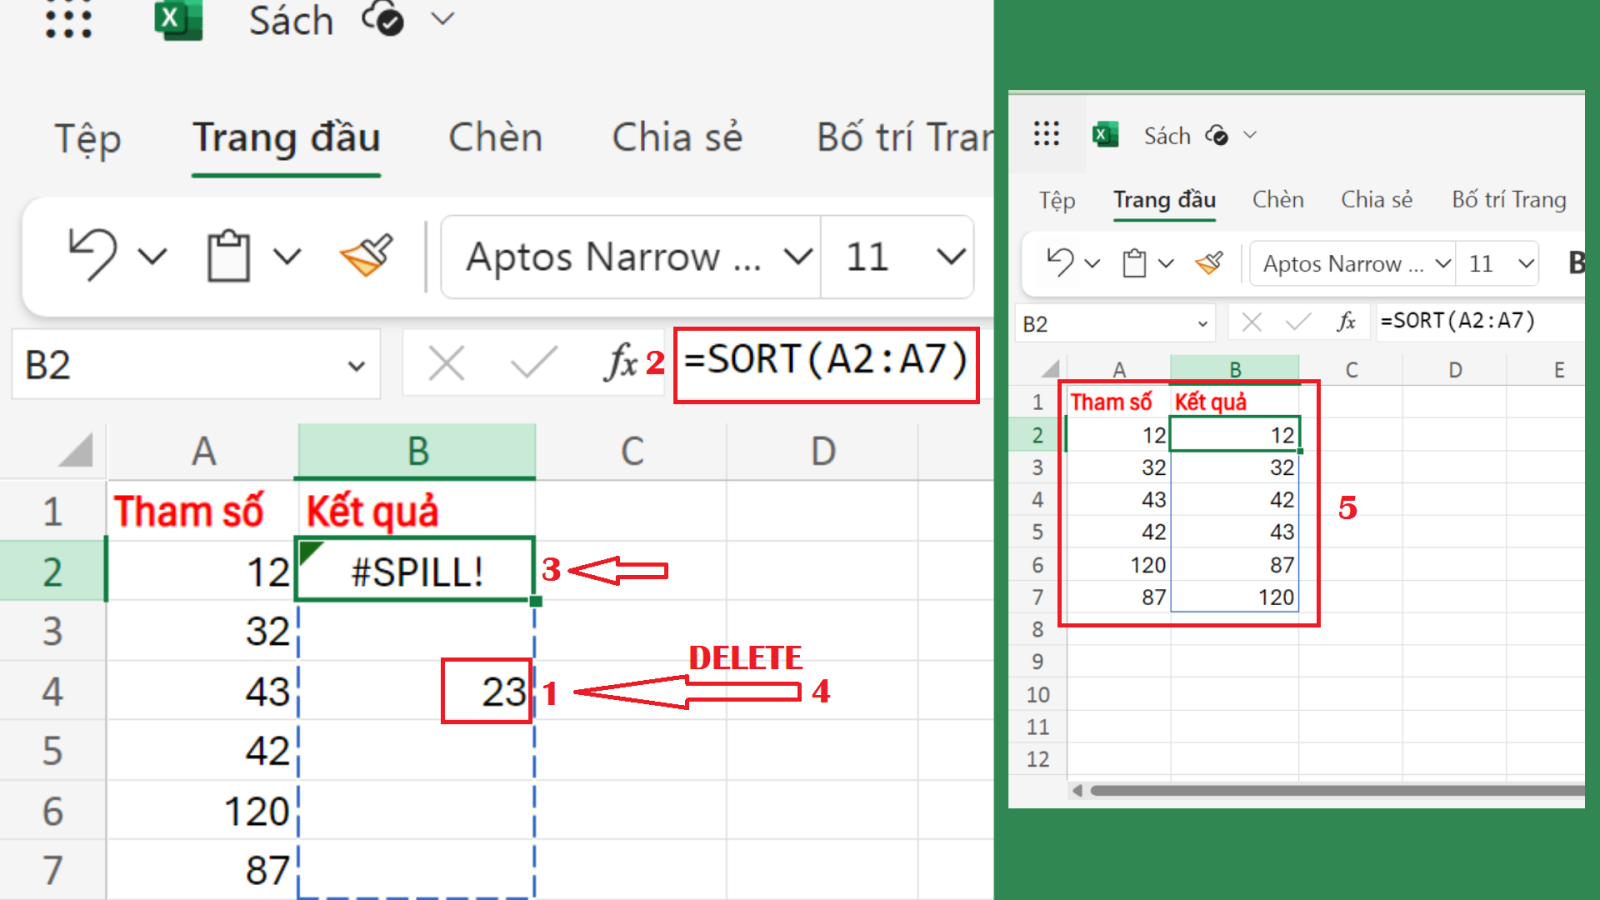Open app launcher grid in right window
The image size is (1600, 900).
point(1046,134)
